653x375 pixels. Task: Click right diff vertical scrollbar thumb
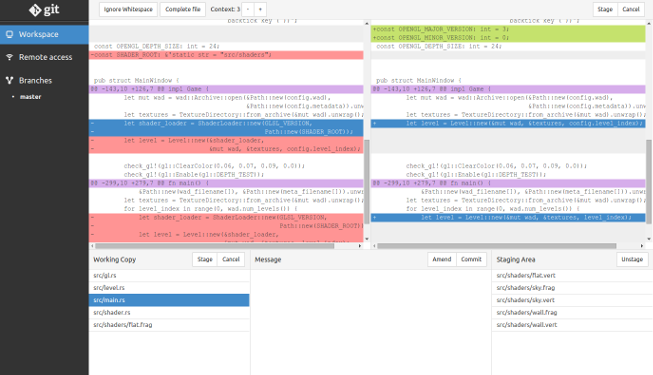pyautogui.click(x=649, y=182)
